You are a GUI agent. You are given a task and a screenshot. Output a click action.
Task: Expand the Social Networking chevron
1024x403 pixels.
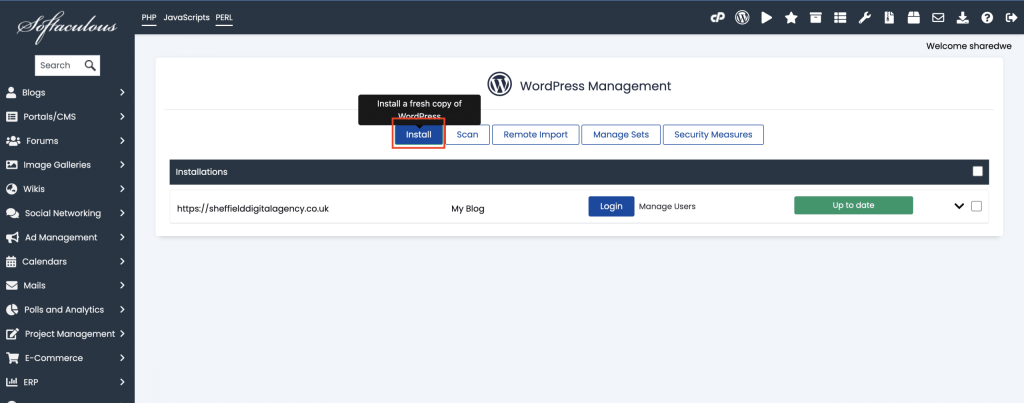coord(122,214)
